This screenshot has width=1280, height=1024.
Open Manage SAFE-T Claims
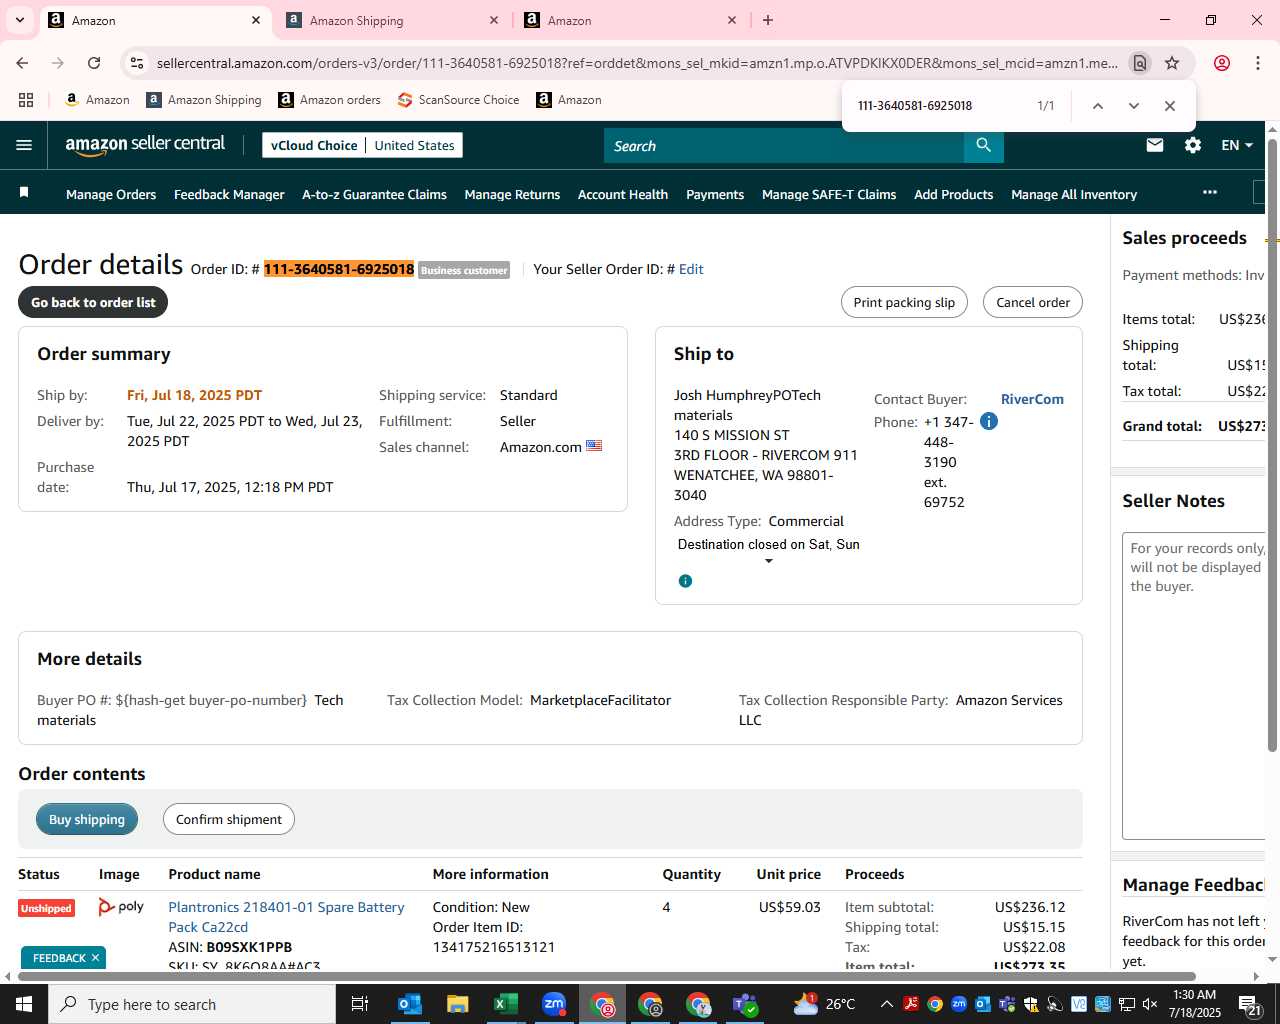tap(829, 194)
